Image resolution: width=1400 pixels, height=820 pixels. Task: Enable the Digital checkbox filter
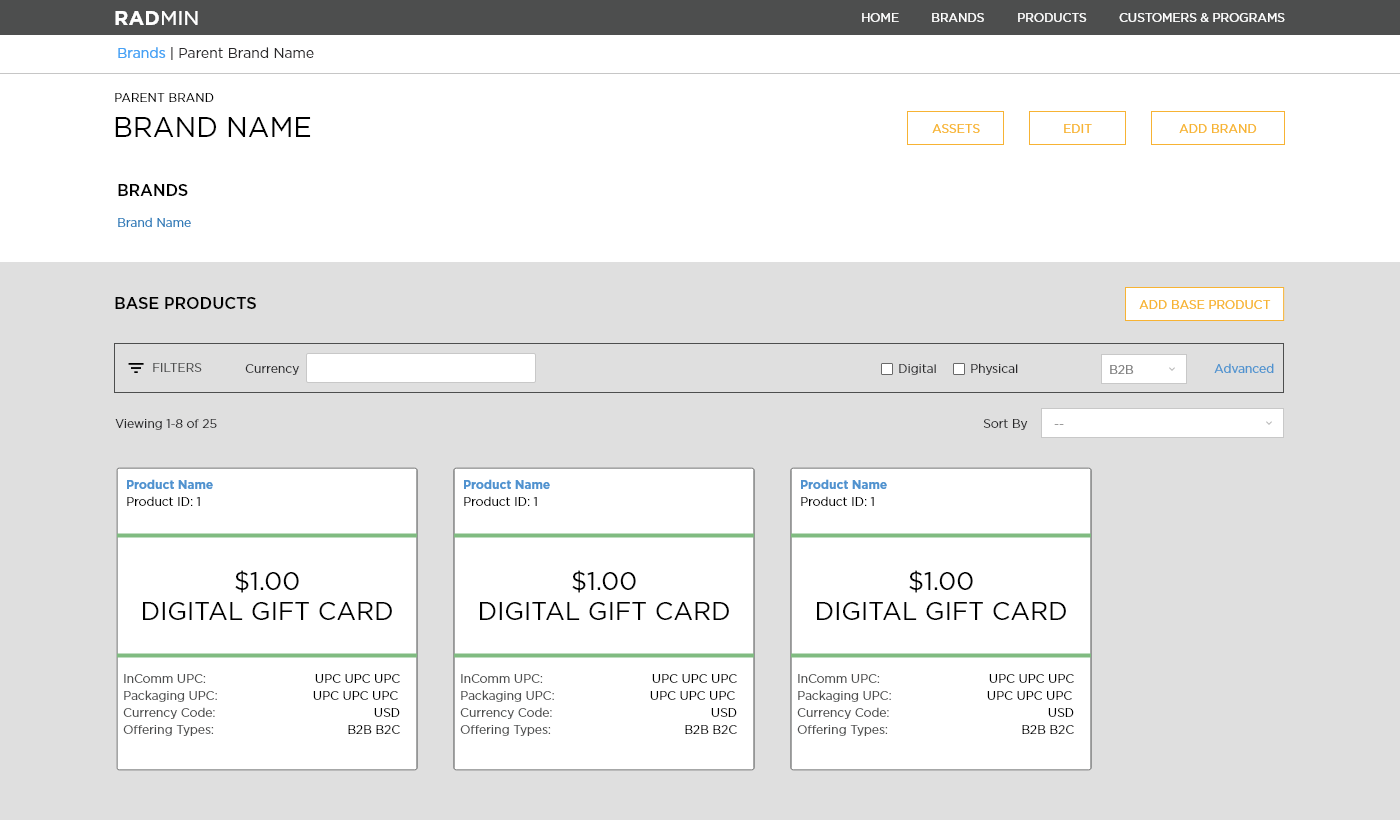(x=887, y=369)
